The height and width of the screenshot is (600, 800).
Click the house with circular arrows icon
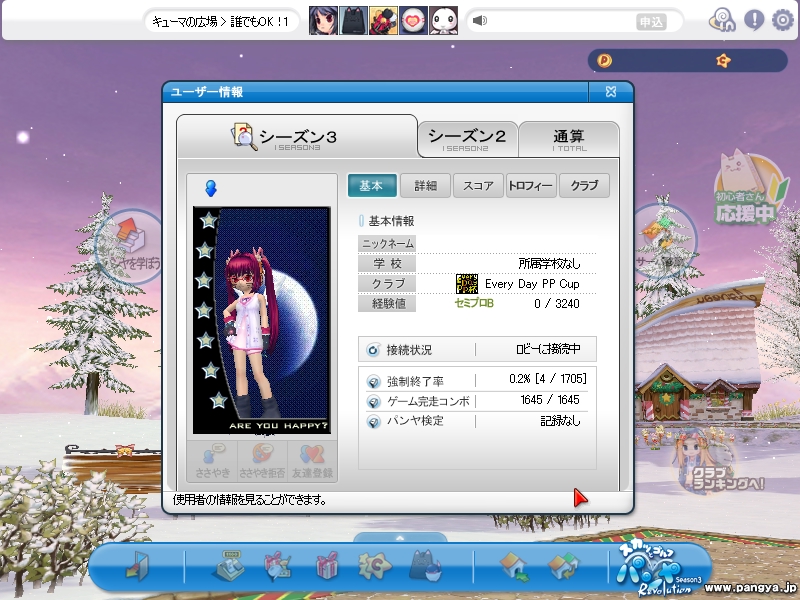[x=564, y=566]
